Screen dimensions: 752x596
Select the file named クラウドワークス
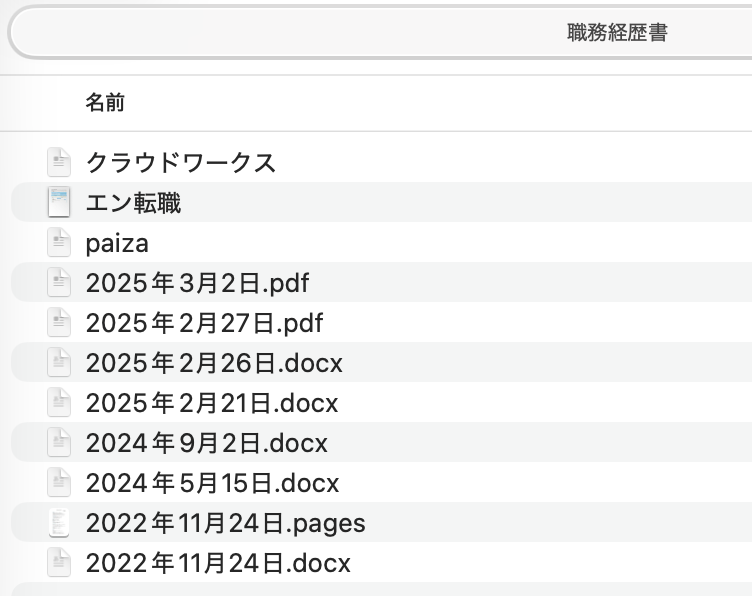pyautogui.click(x=180, y=162)
